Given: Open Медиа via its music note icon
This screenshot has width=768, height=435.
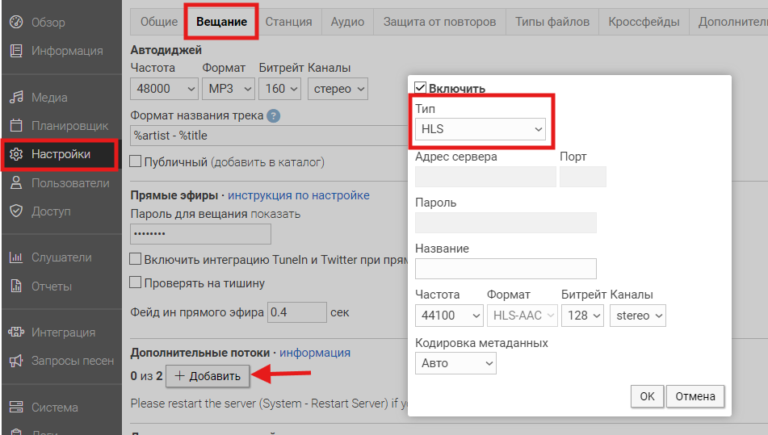Looking at the screenshot, I should [x=16, y=98].
